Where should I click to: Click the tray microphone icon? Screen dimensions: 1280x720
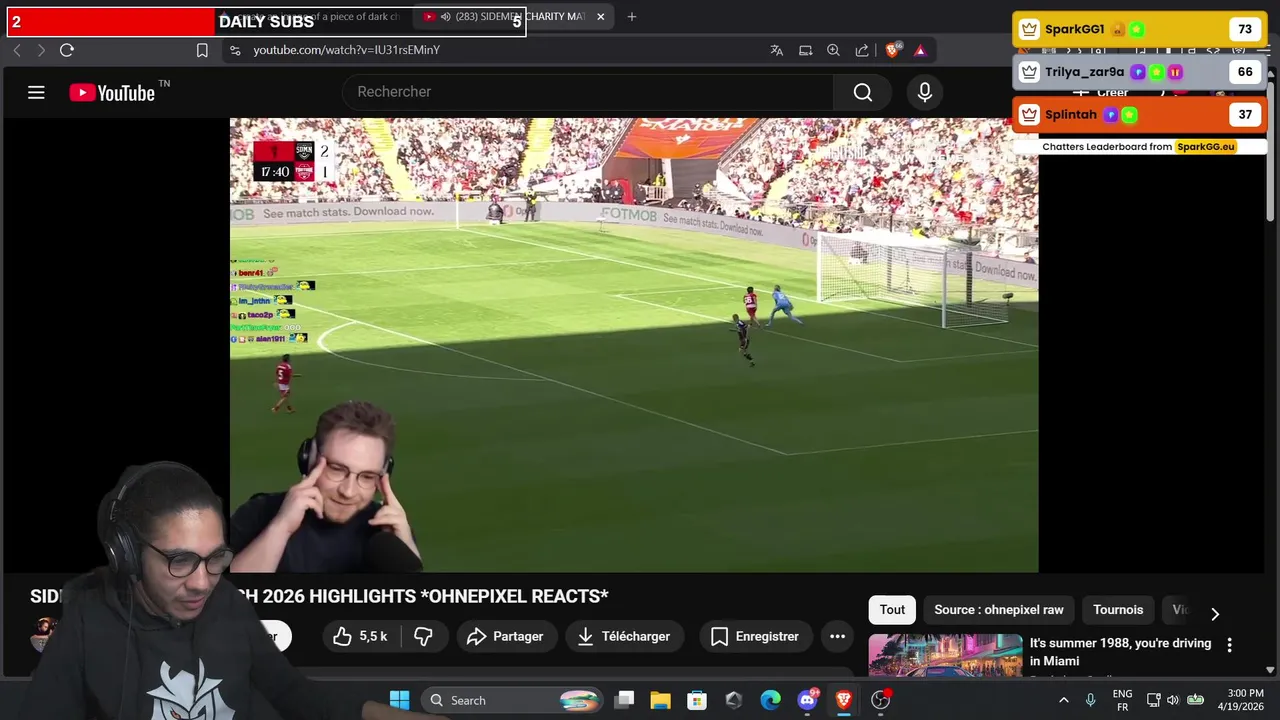1090,700
